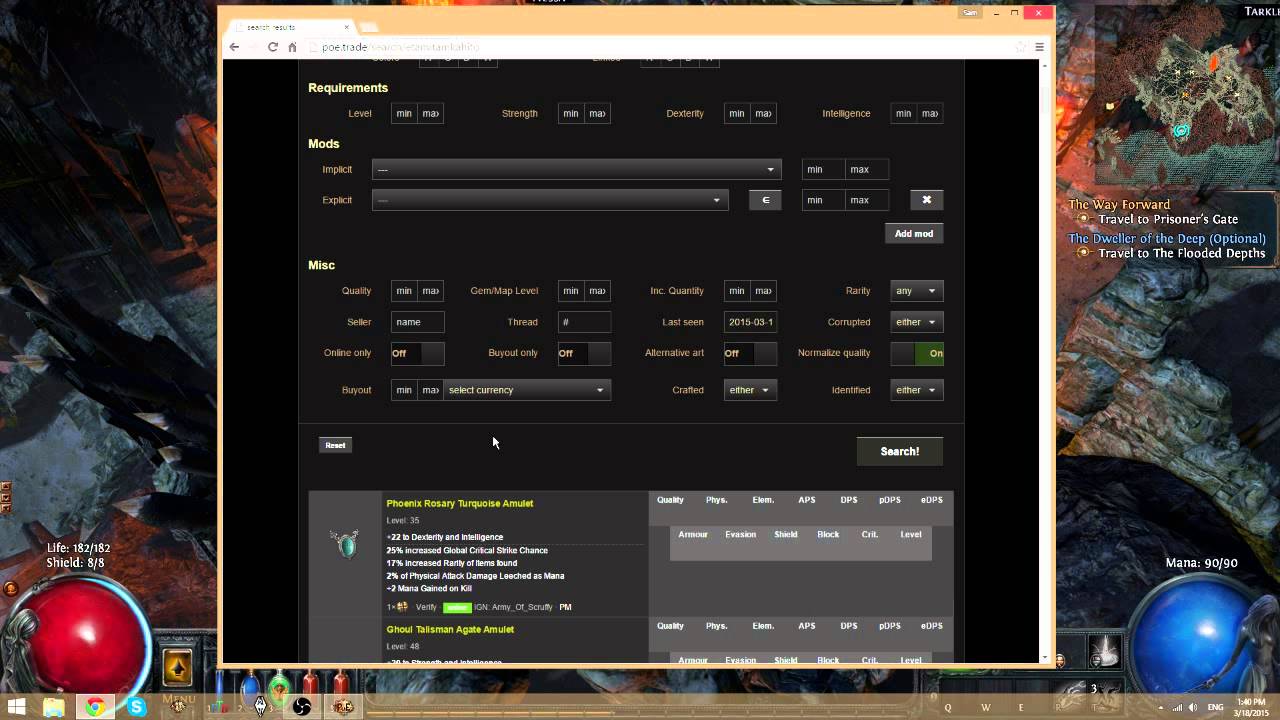Open the Chrome hamburger menu
The width and height of the screenshot is (1280, 720).
click(1040, 47)
